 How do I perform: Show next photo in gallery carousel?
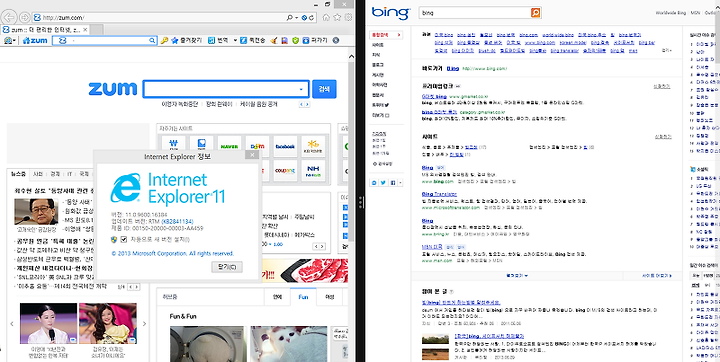[144, 323]
